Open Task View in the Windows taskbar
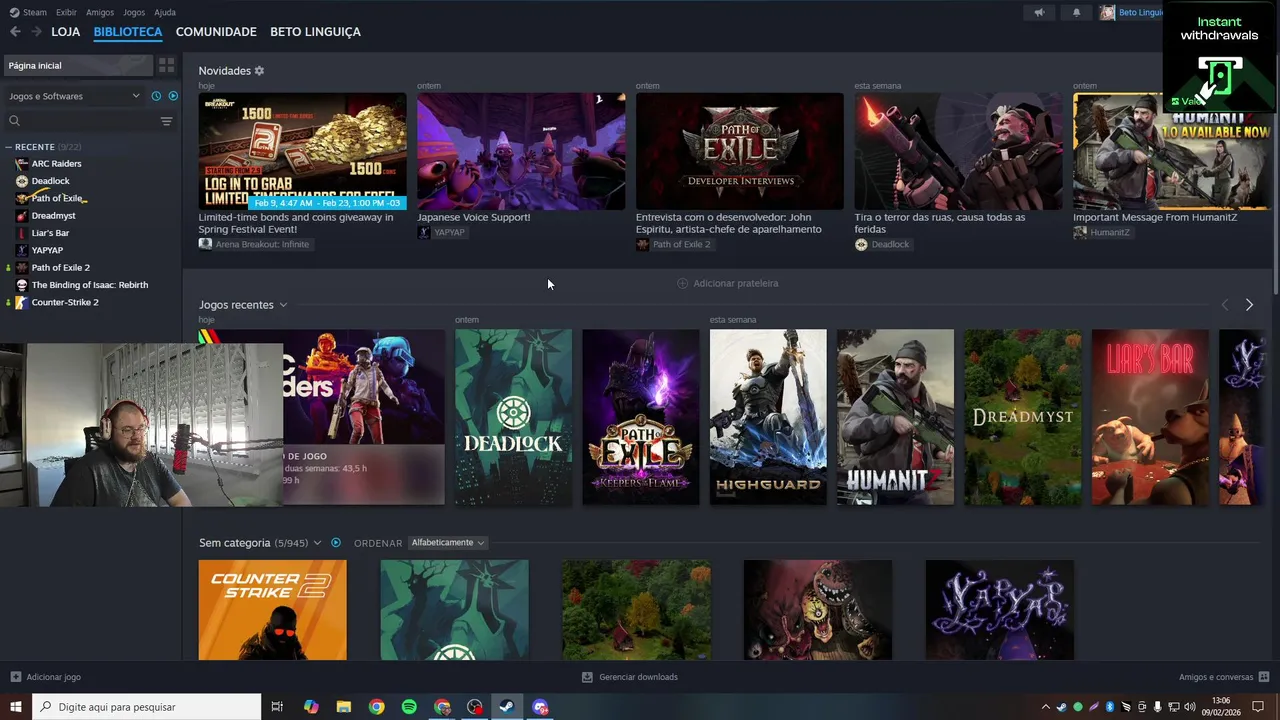The image size is (1280, 720). 277,707
